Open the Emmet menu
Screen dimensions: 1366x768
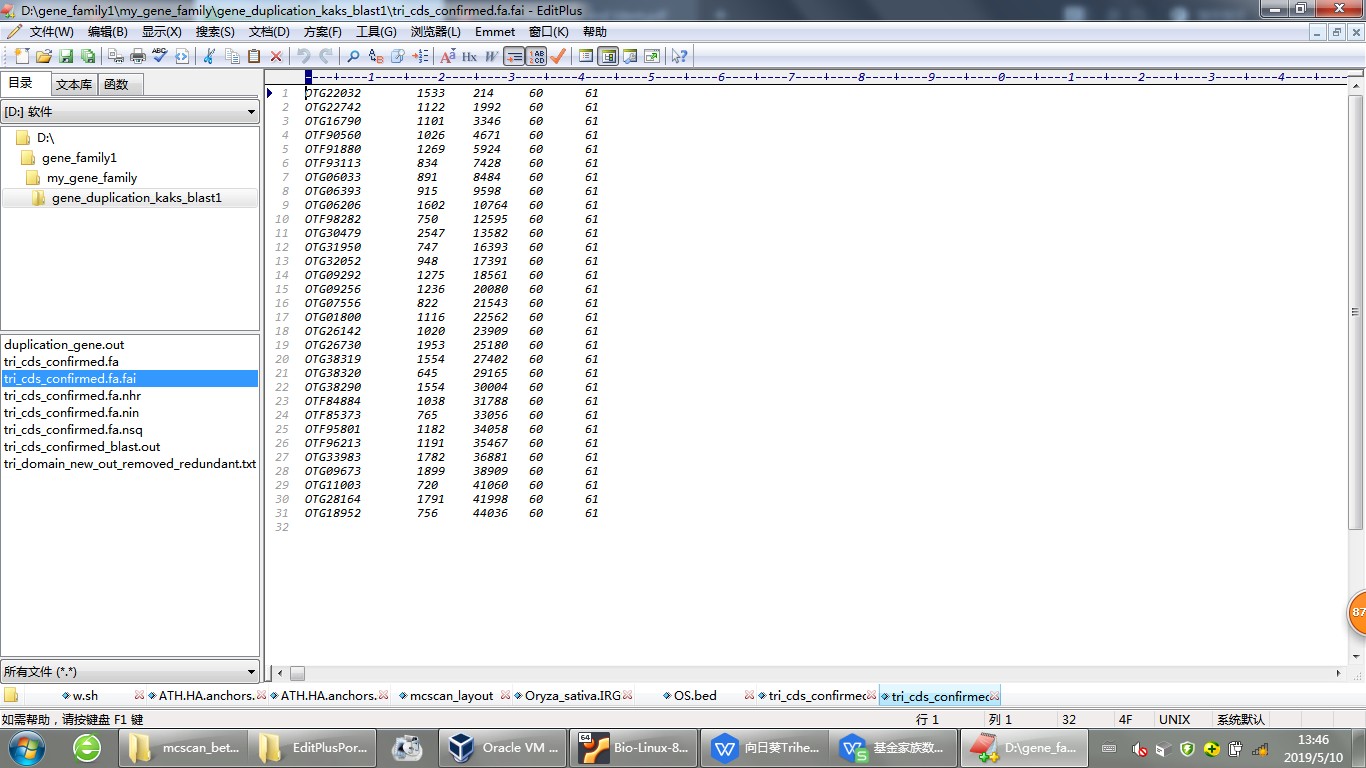pyautogui.click(x=495, y=32)
